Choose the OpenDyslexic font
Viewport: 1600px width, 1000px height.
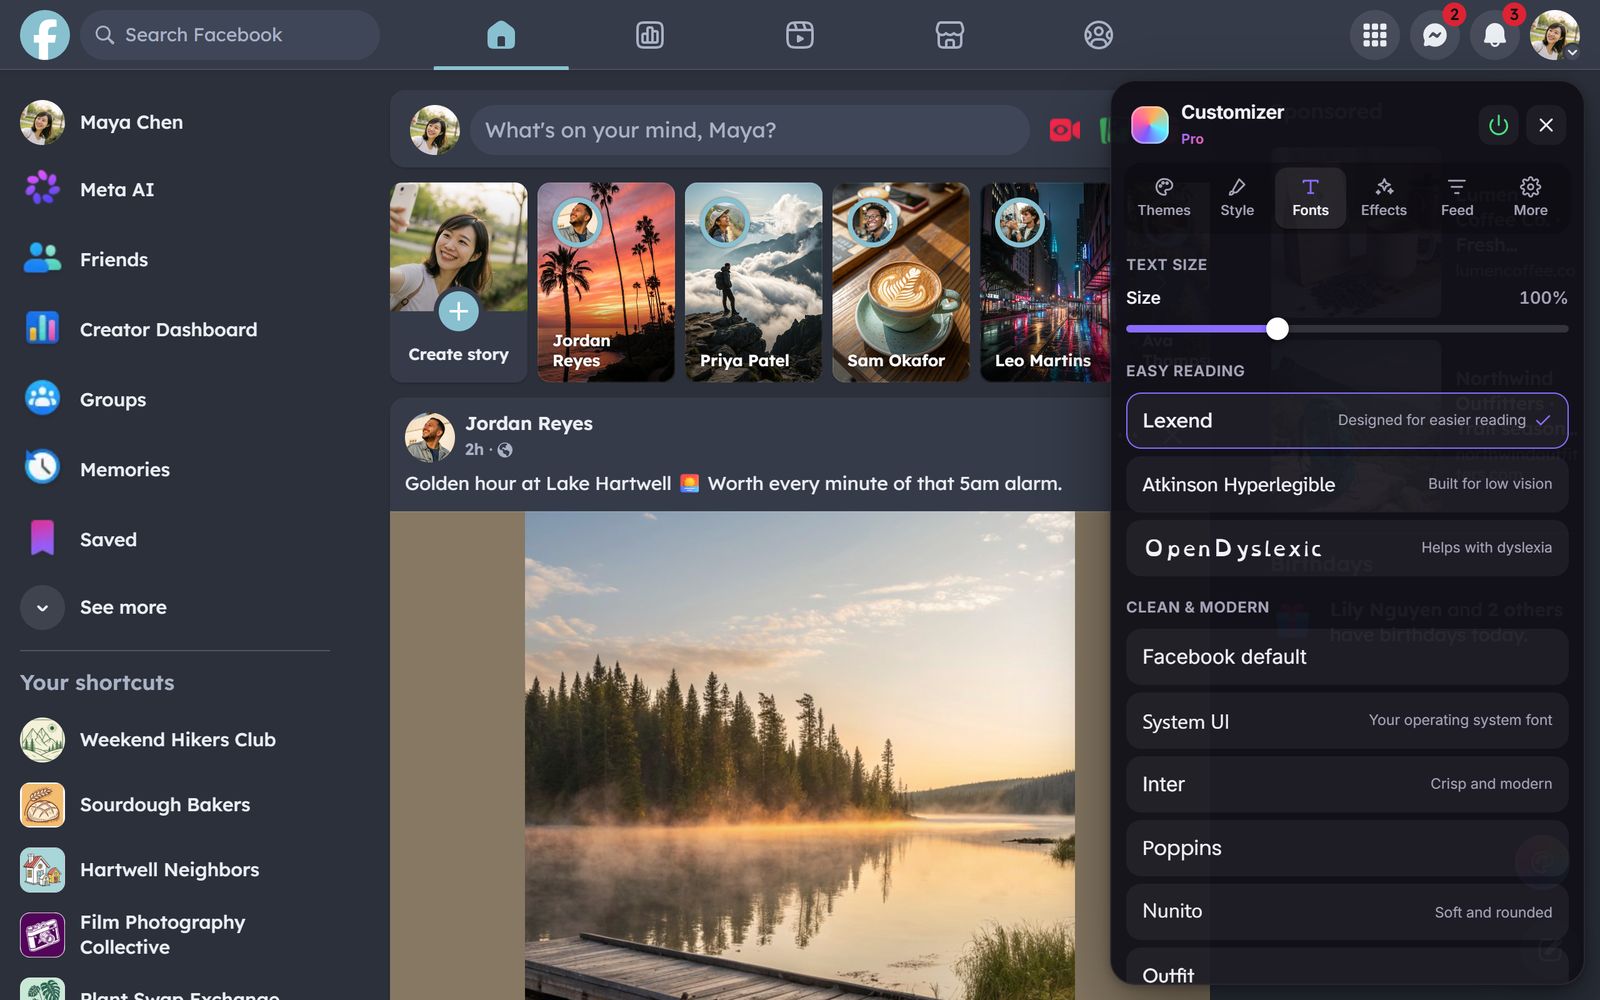(1347, 548)
